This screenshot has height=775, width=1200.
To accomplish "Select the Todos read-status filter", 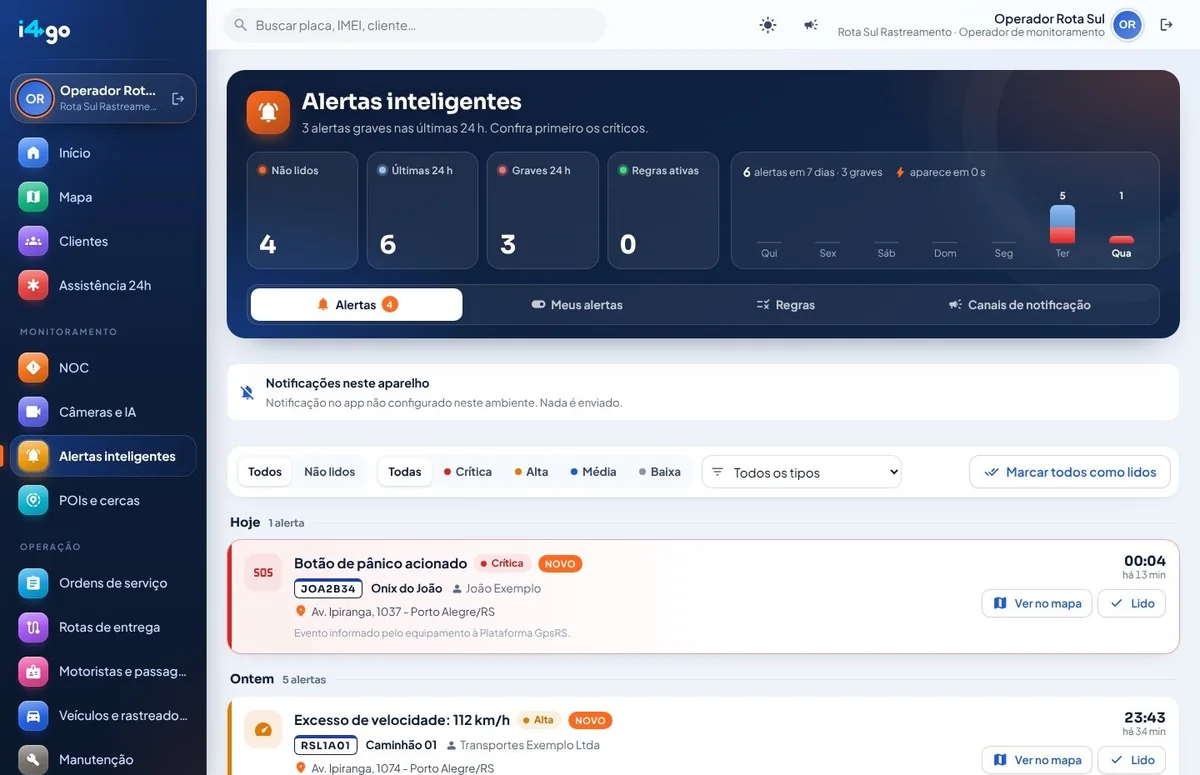I will (265, 472).
